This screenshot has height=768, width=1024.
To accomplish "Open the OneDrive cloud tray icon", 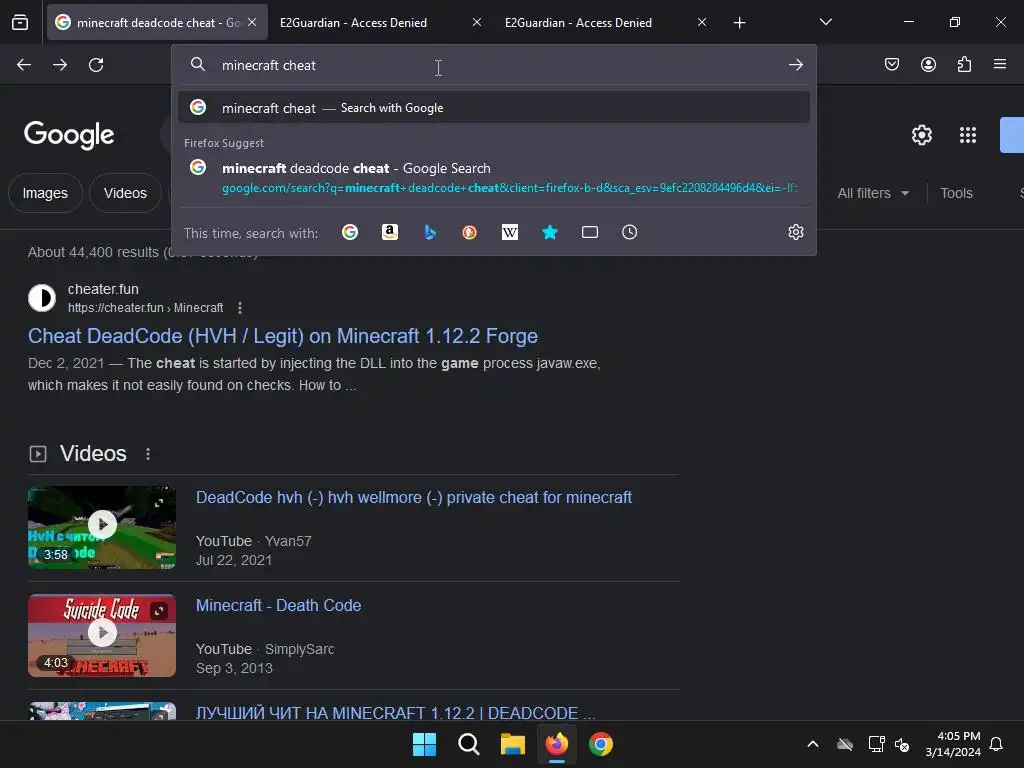I will point(845,744).
